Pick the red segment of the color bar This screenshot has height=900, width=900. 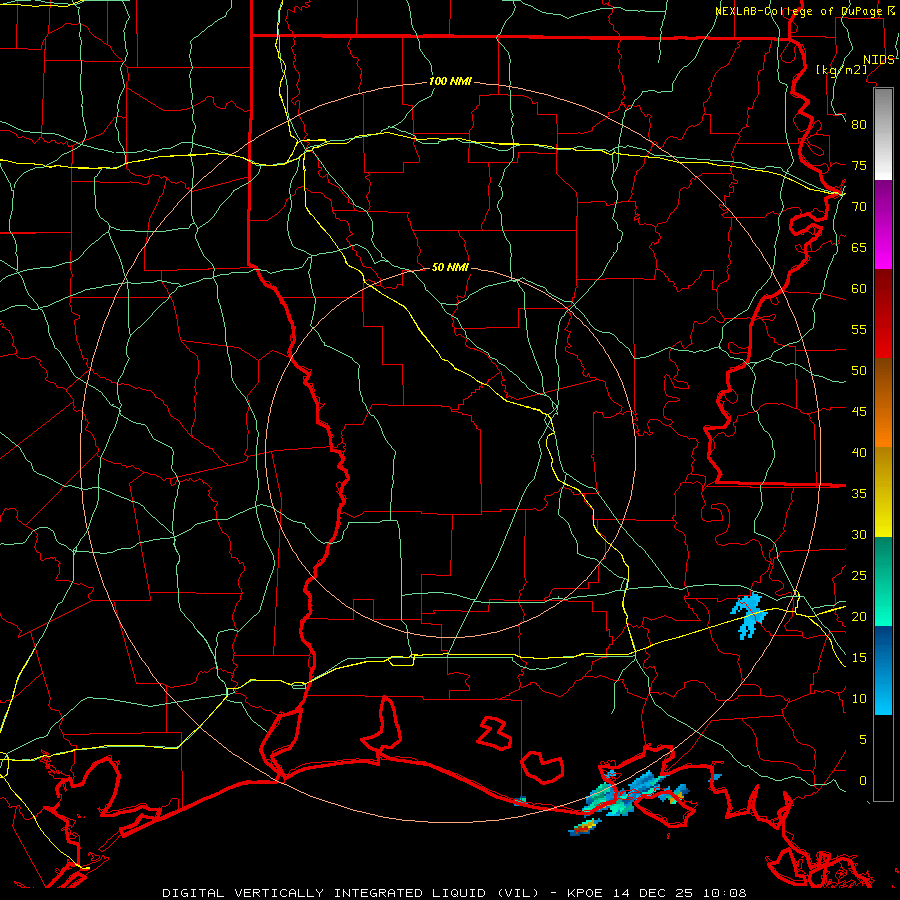(x=883, y=314)
